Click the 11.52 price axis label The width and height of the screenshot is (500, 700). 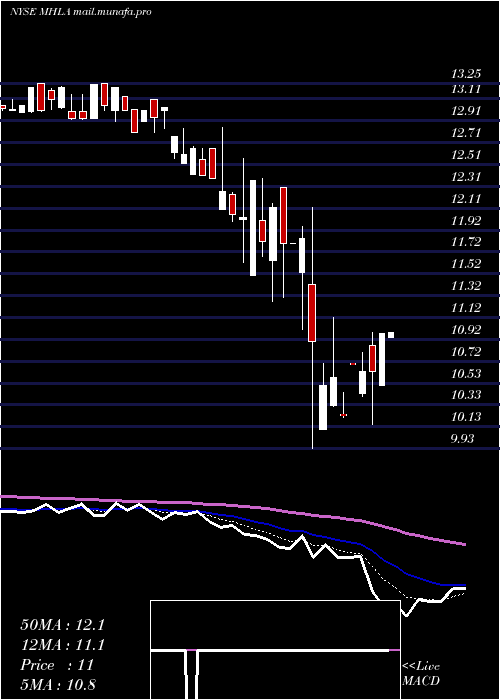pos(466,264)
